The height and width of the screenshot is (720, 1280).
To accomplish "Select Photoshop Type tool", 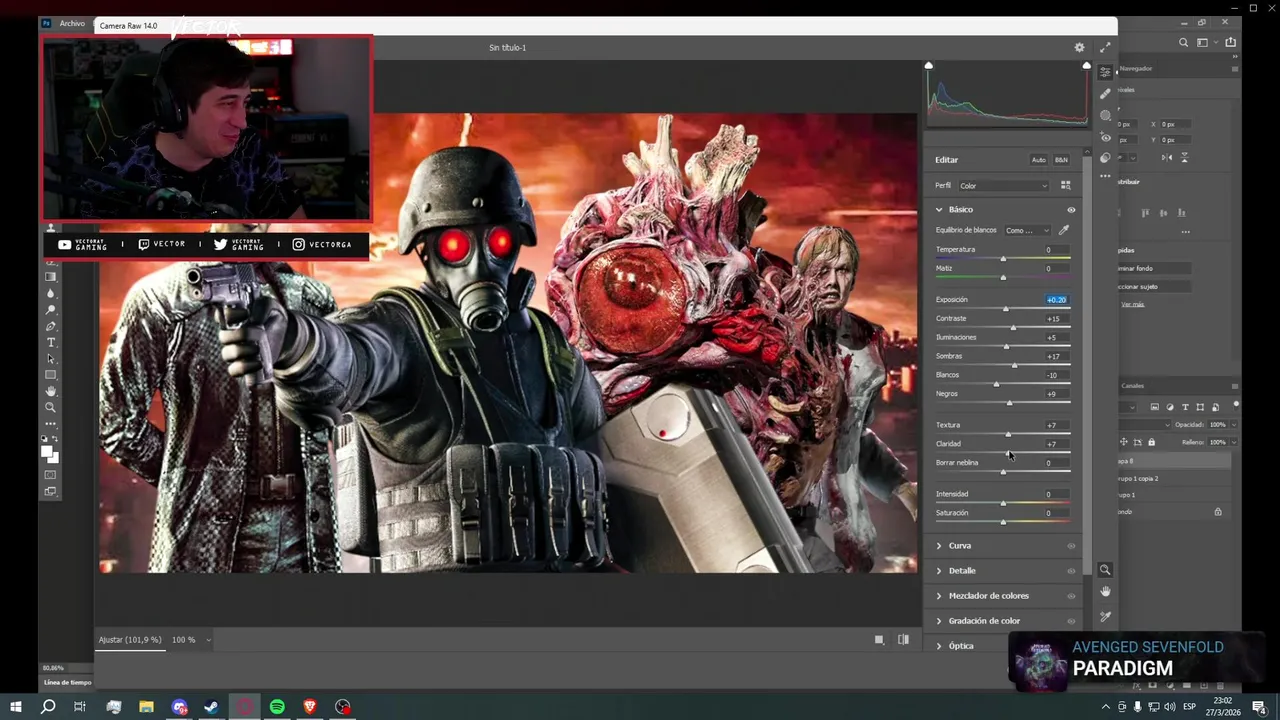I will [x=51, y=342].
